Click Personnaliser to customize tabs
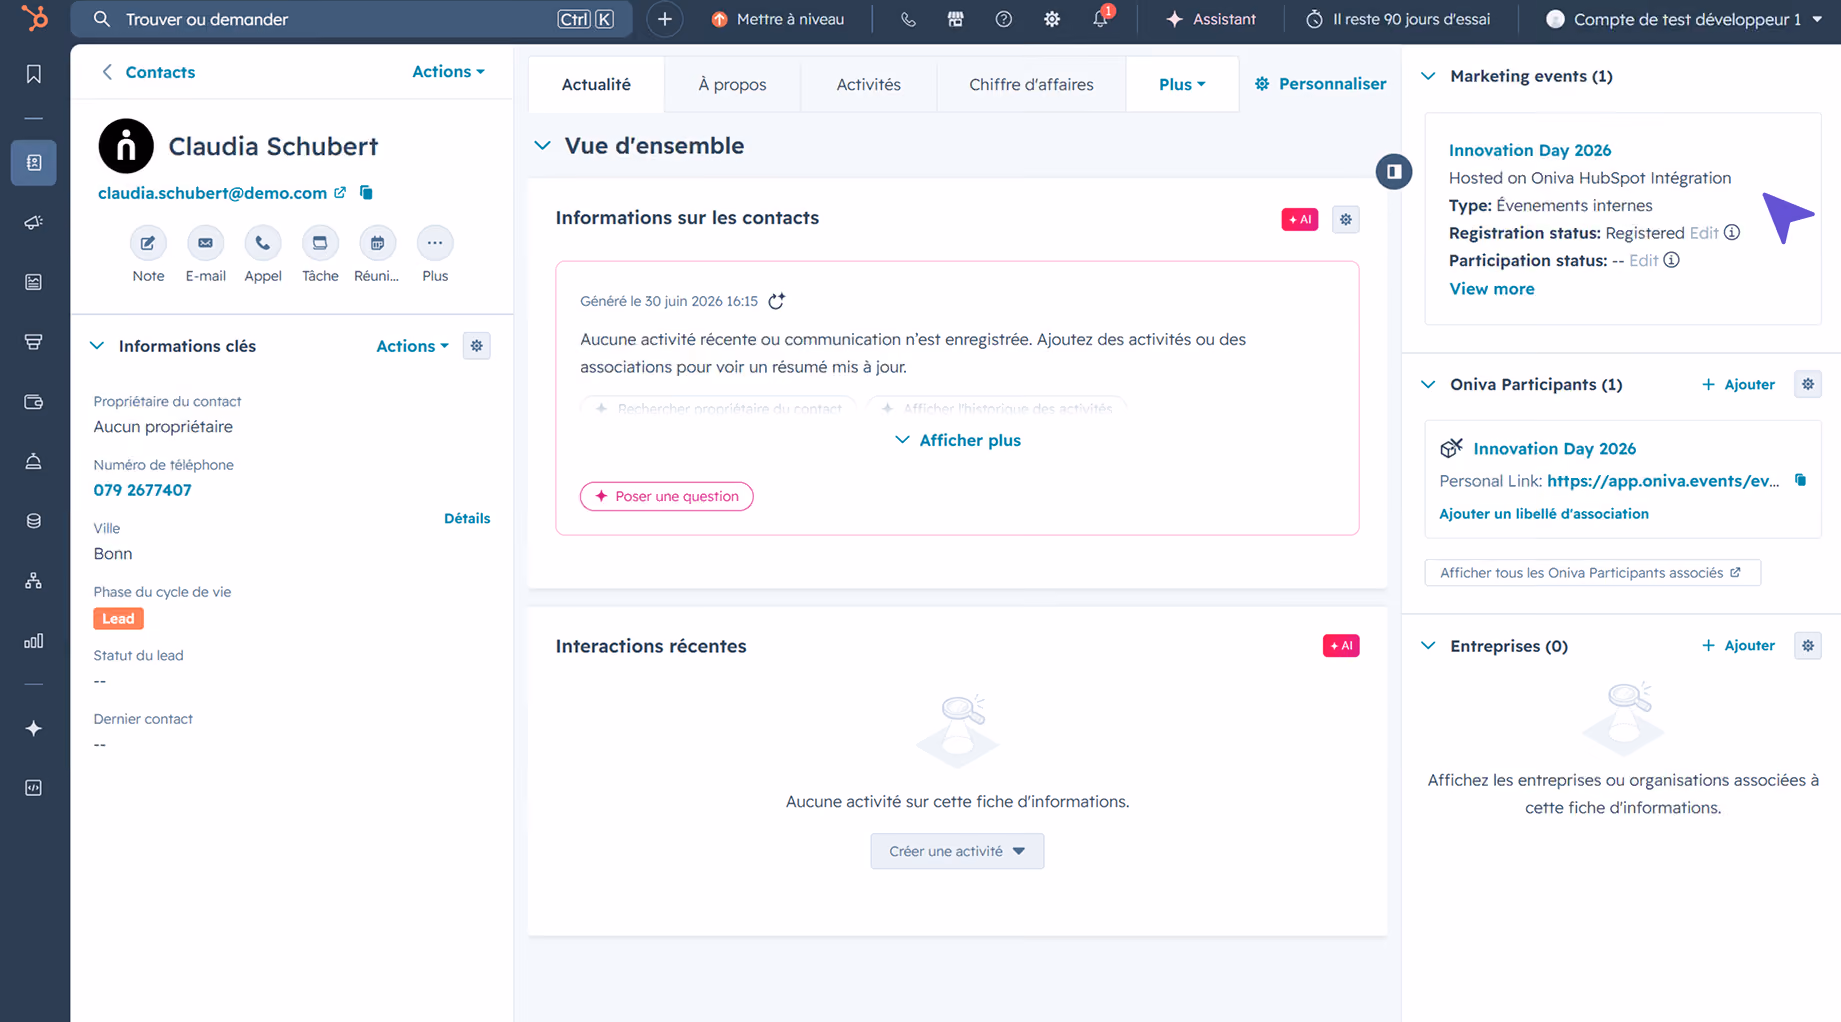This screenshot has width=1841, height=1022. tap(1320, 84)
